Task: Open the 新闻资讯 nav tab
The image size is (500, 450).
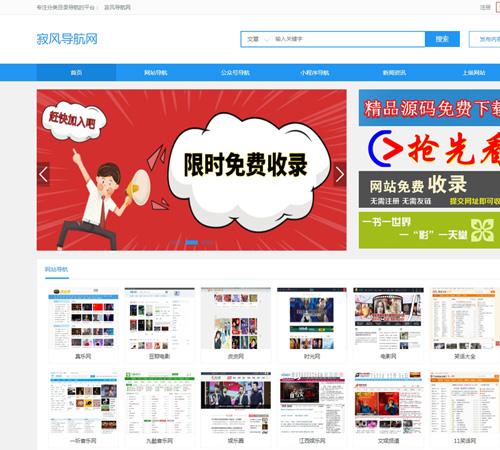Action: (x=394, y=72)
